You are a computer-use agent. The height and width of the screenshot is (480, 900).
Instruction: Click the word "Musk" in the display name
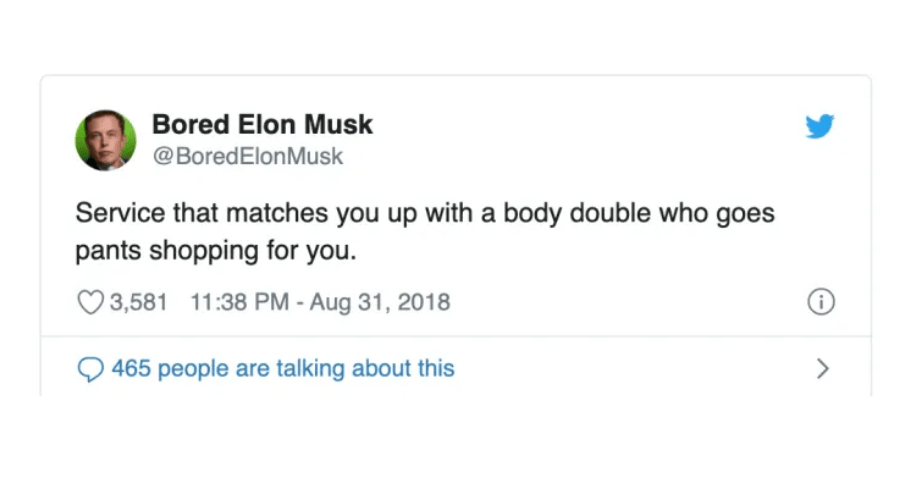pos(338,125)
